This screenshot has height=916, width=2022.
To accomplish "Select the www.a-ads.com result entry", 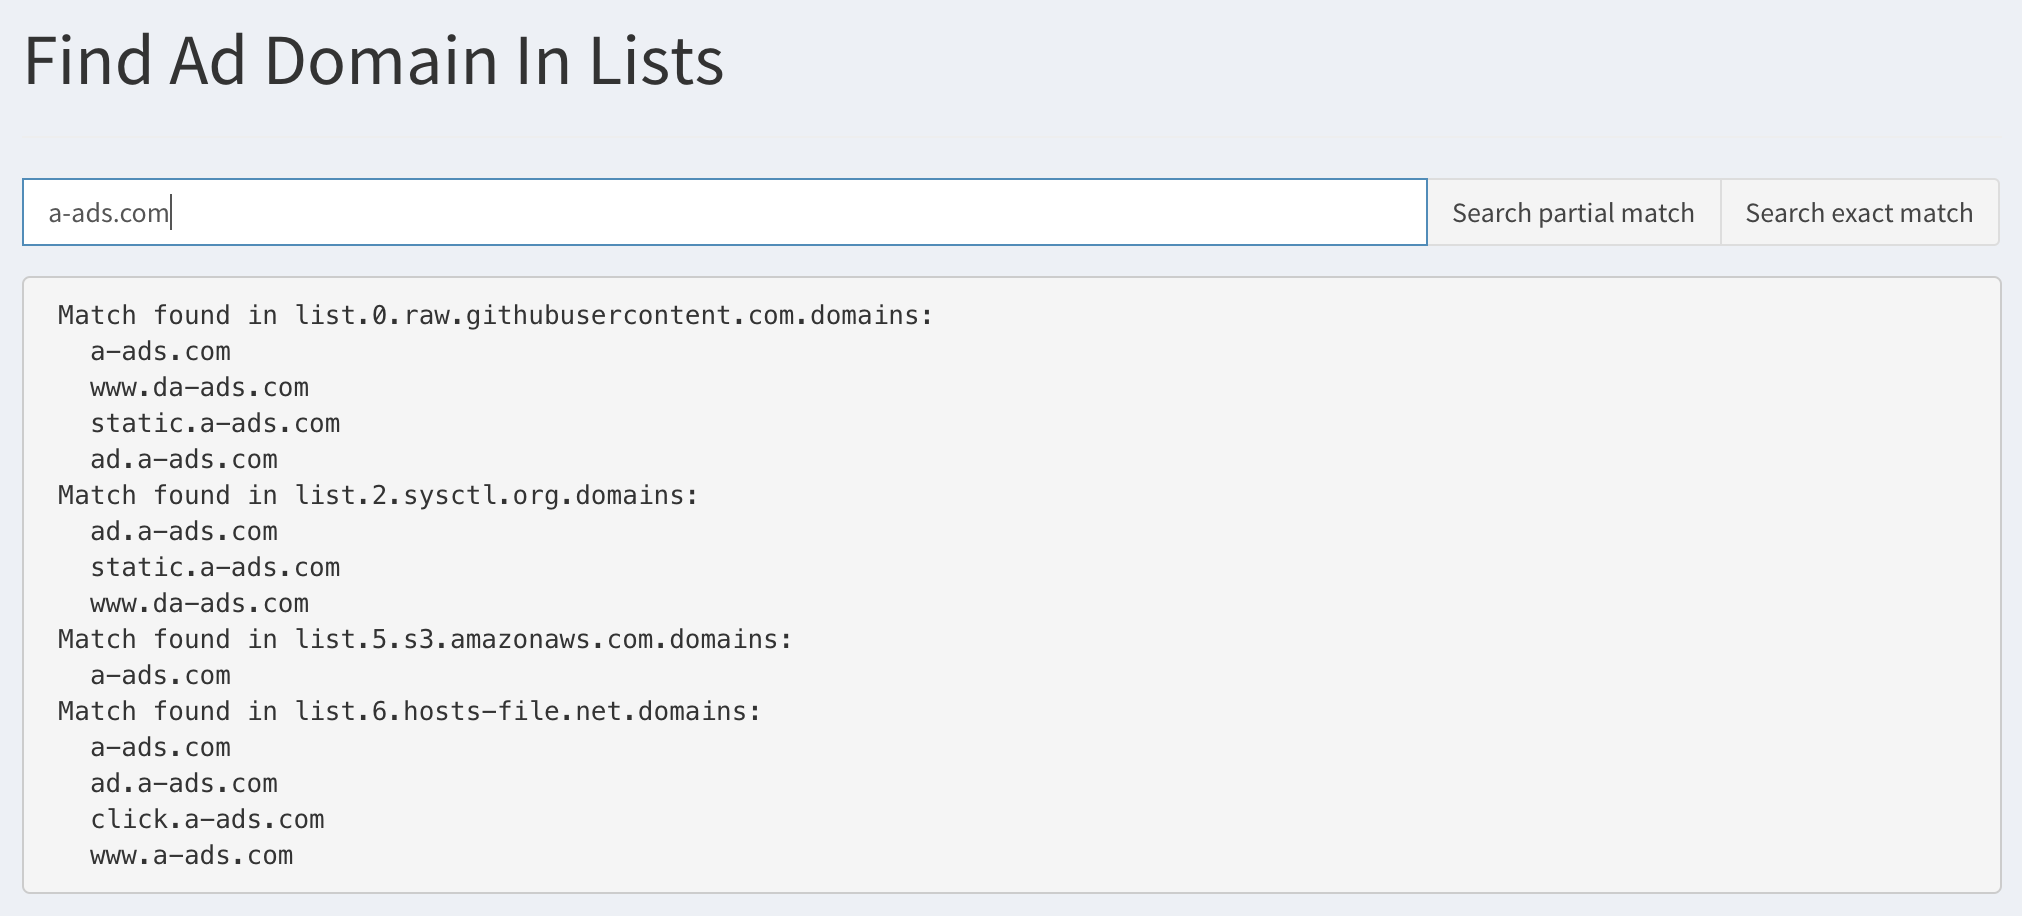I will coord(191,856).
